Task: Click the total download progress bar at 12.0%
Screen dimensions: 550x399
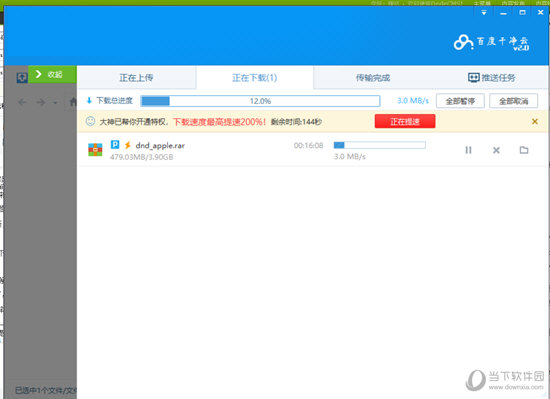Action: click(260, 101)
